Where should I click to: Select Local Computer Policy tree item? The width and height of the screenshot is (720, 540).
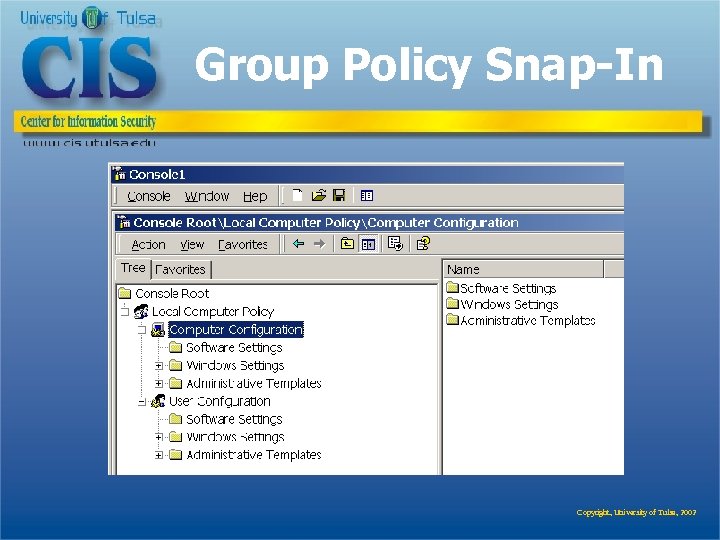(x=213, y=312)
